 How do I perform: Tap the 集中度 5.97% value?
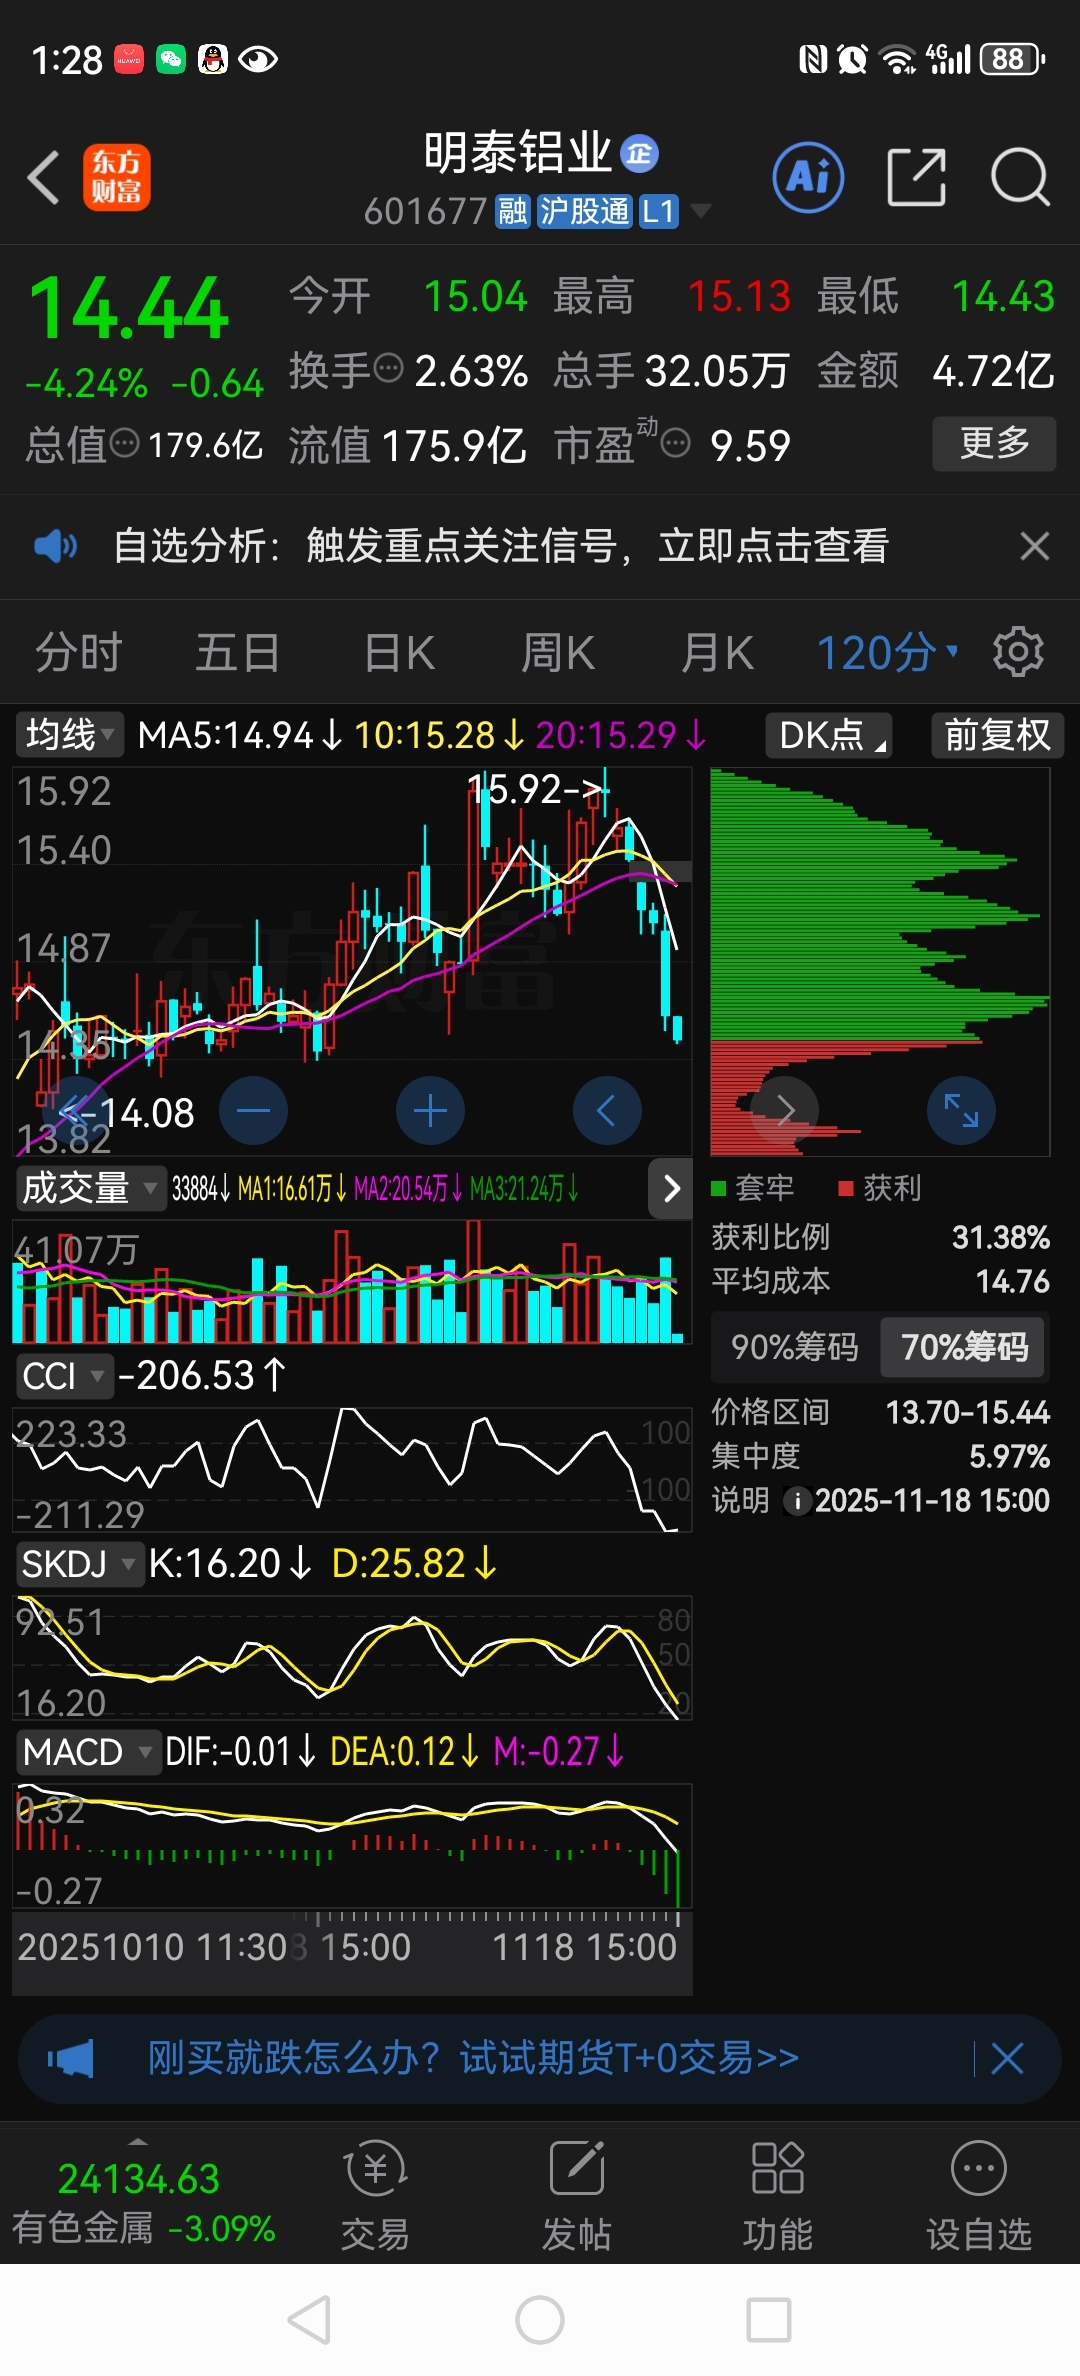tap(1009, 1456)
